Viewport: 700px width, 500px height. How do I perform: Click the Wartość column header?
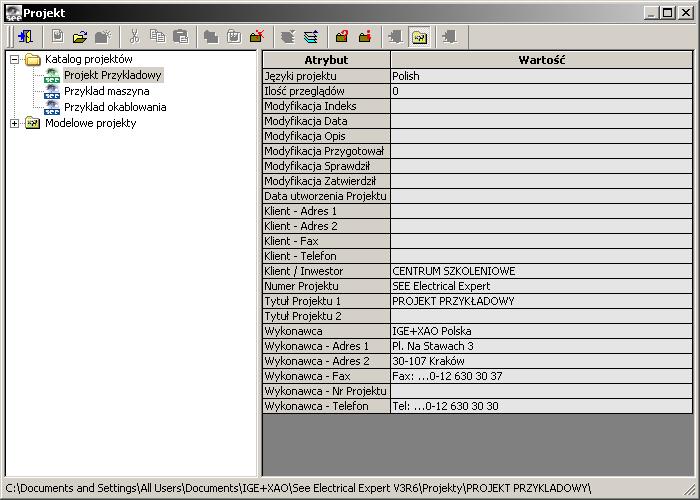click(x=542, y=60)
